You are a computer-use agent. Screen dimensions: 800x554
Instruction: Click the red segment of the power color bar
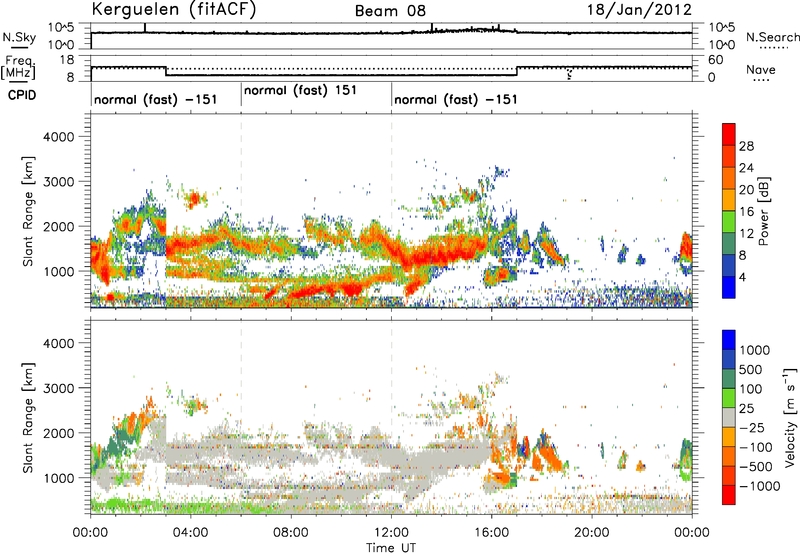click(x=729, y=134)
